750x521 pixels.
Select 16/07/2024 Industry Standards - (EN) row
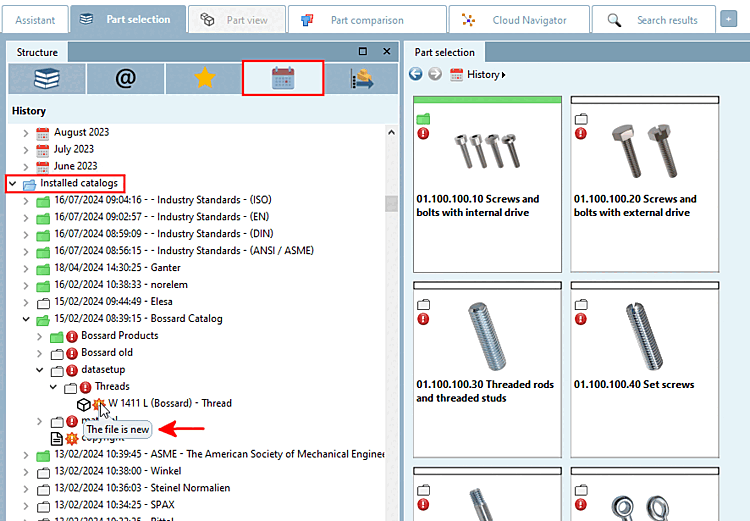point(162,217)
